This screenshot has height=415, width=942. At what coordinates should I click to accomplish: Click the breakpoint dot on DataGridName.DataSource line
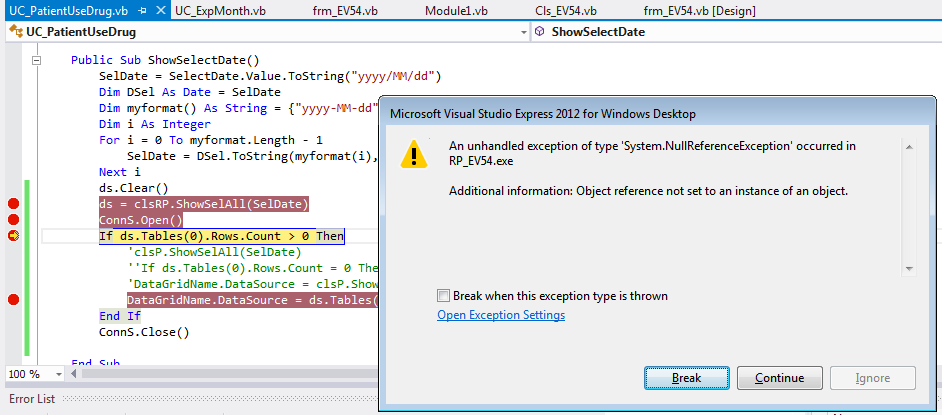point(13,300)
